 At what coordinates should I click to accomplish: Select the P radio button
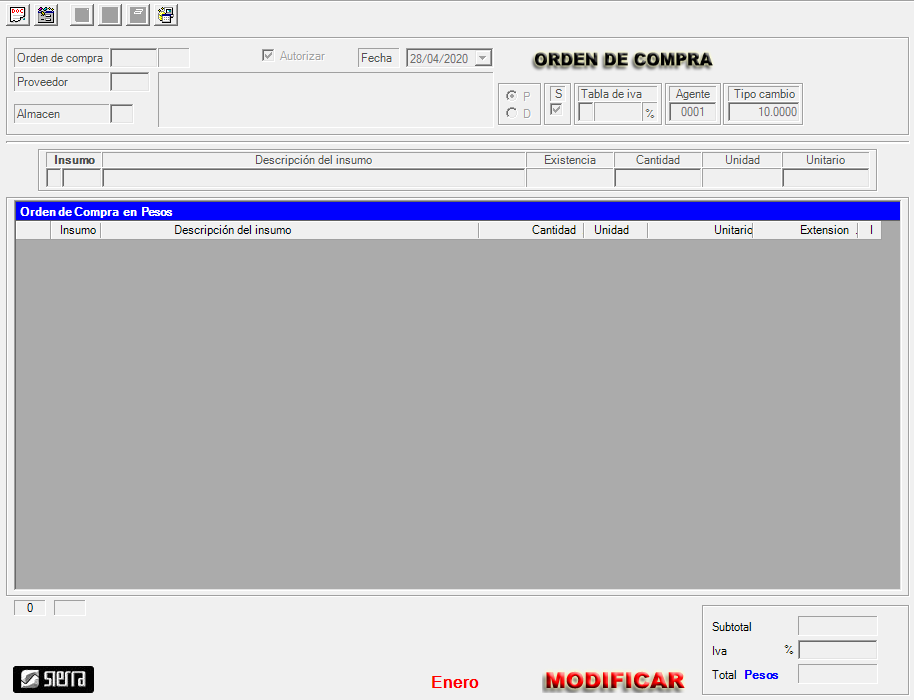512,96
